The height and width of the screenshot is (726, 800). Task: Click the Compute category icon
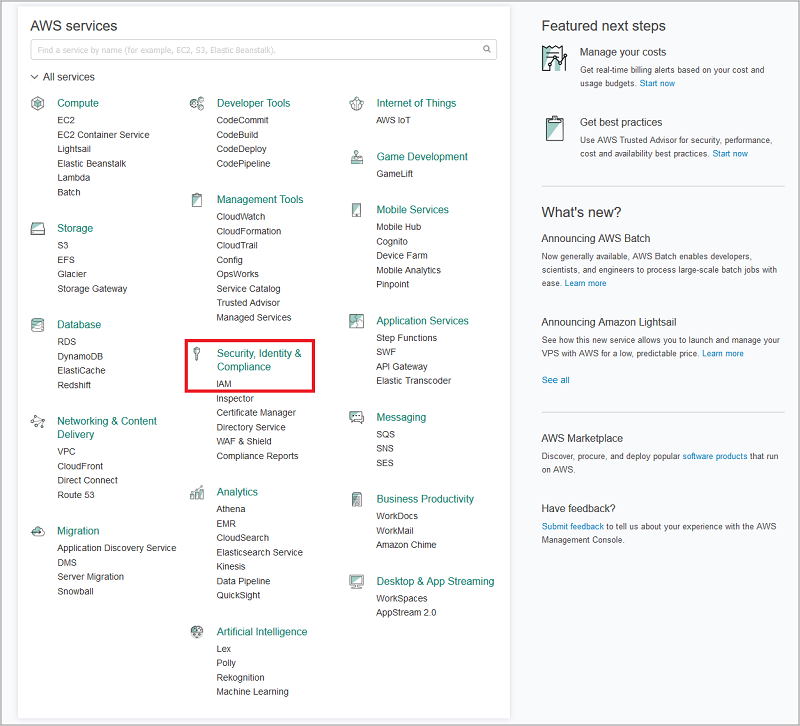[x=37, y=103]
